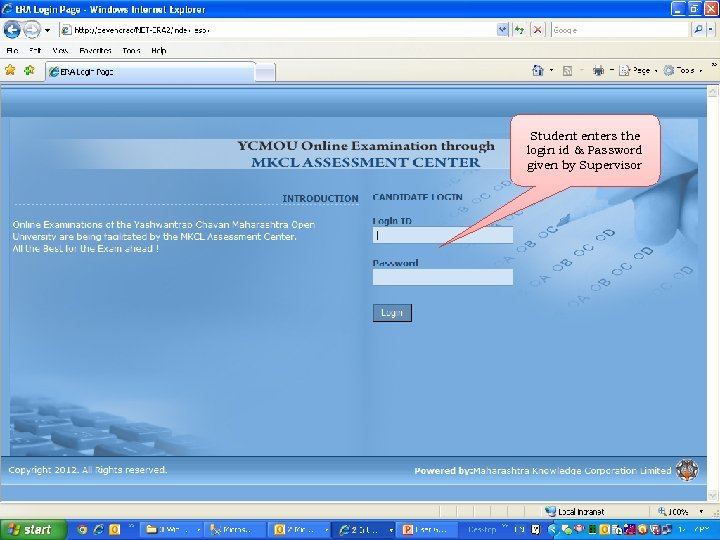Open the Tools menu in menu bar
Viewport: 720px width, 540px height.
[131, 51]
